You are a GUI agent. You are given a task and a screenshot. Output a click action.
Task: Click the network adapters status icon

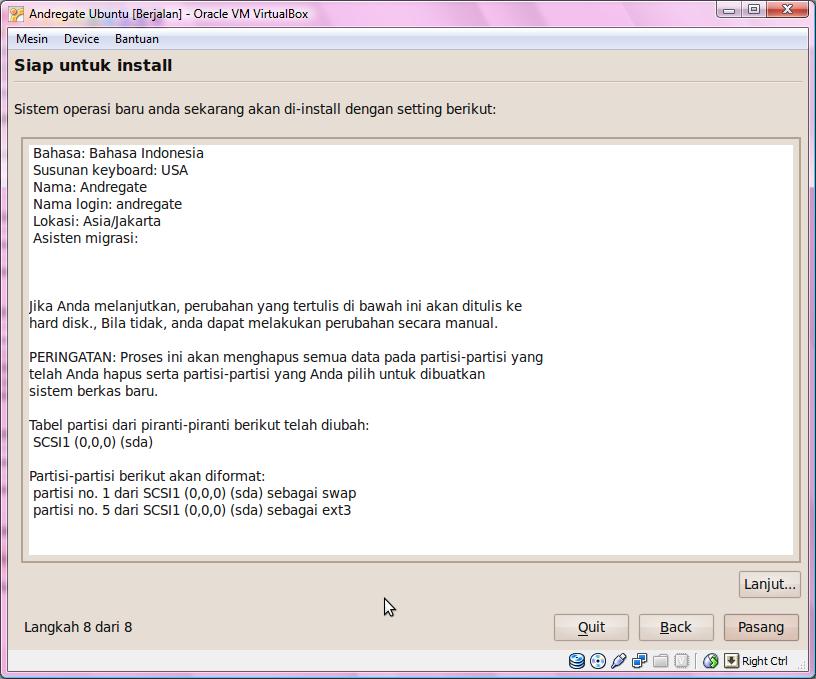coord(640,661)
